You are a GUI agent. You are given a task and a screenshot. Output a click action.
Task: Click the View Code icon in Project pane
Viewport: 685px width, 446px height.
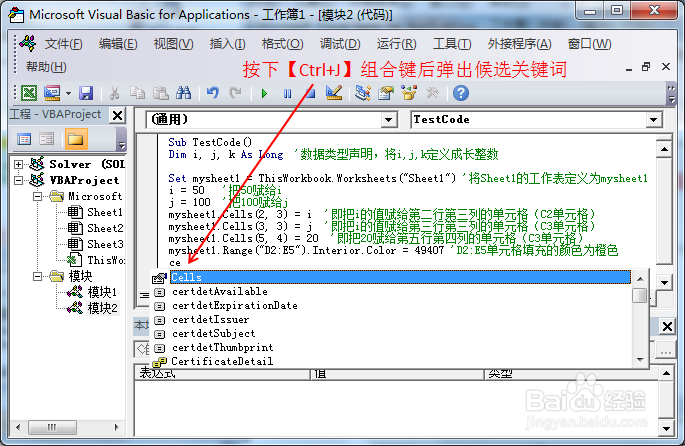click(x=24, y=139)
